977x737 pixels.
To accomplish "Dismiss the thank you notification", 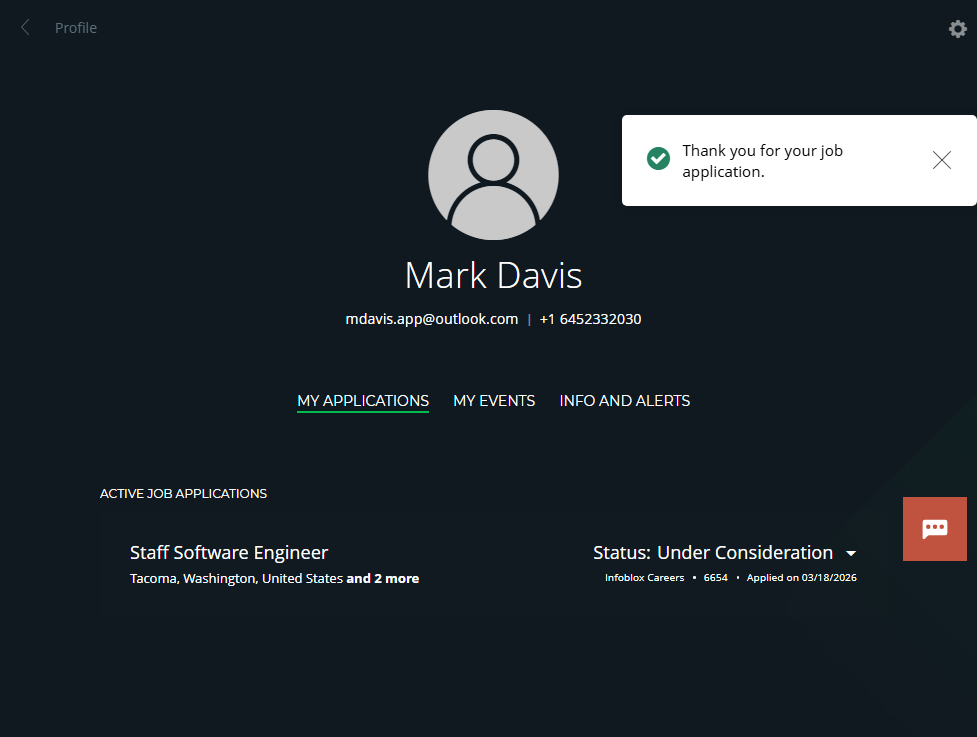I will pyautogui.click(x=941, y=160).
